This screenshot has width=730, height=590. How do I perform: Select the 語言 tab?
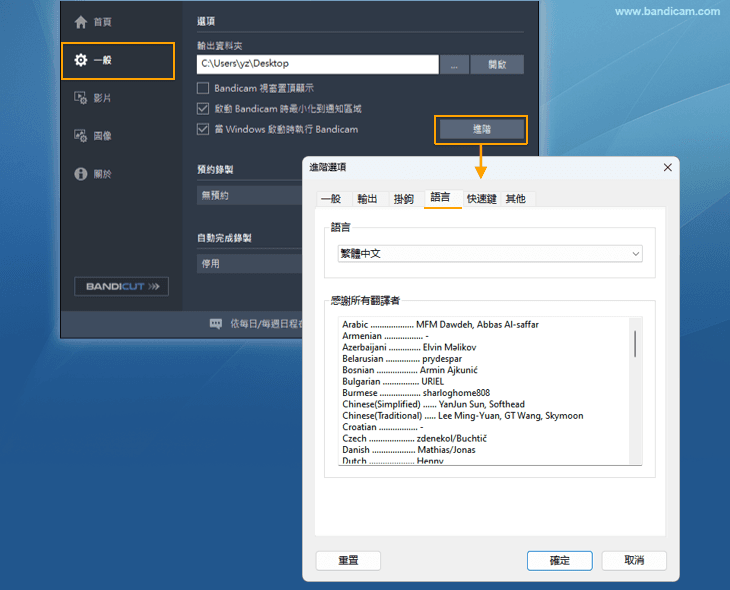pyautogui.click(x=443, y=198)
